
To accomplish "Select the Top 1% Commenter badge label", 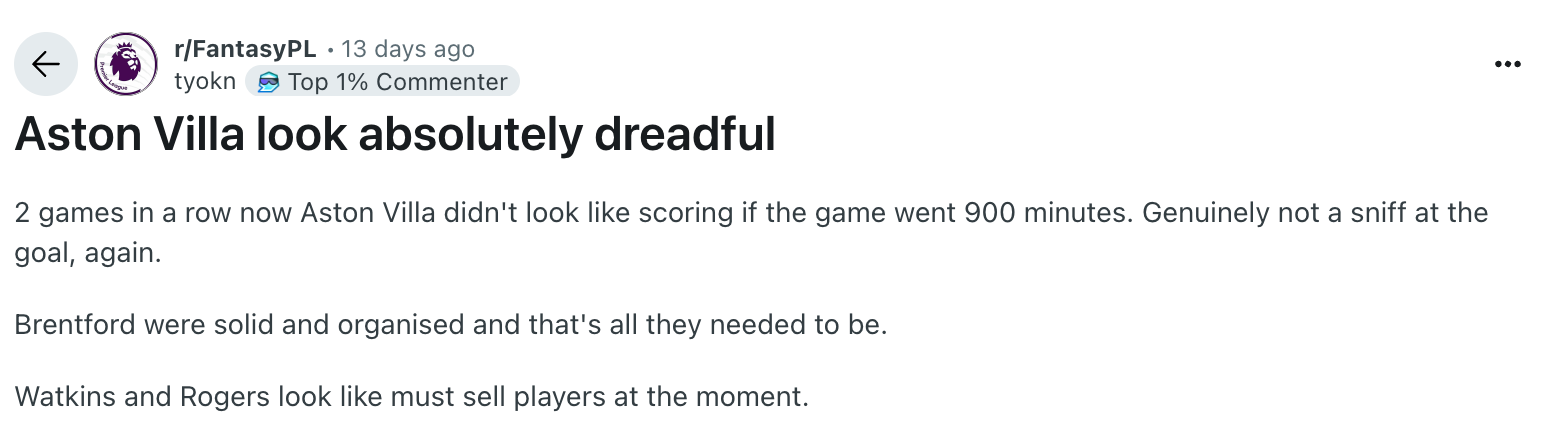I will tap(398, 82).
